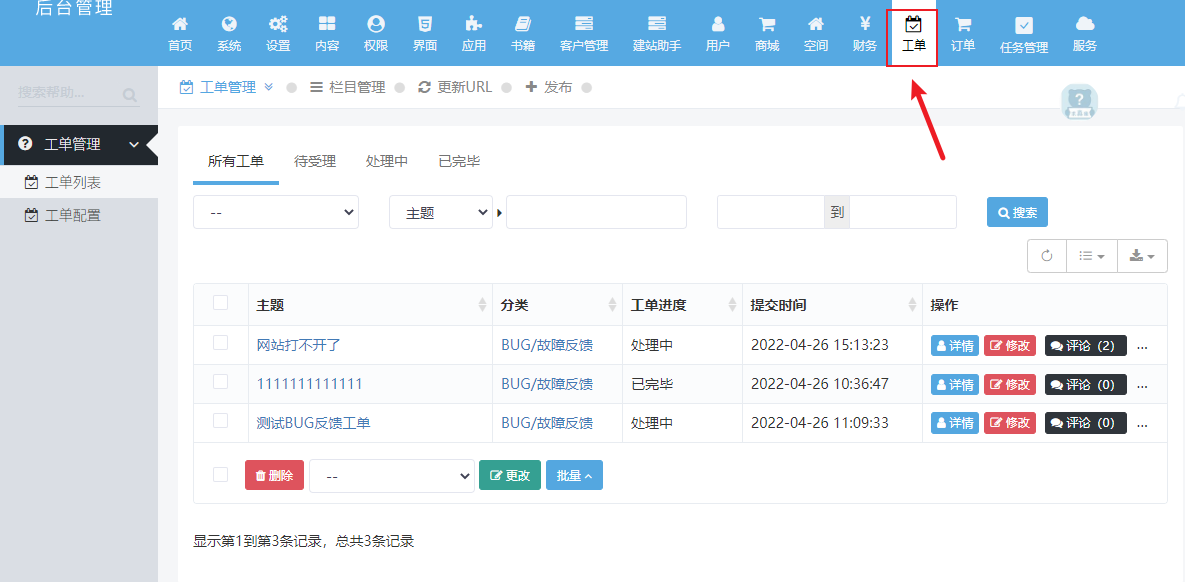Image resolution: width=1185 pixels, height=582 pixels.
Task: Open the column list view dropdown
Action: (x=1091, y=256)
